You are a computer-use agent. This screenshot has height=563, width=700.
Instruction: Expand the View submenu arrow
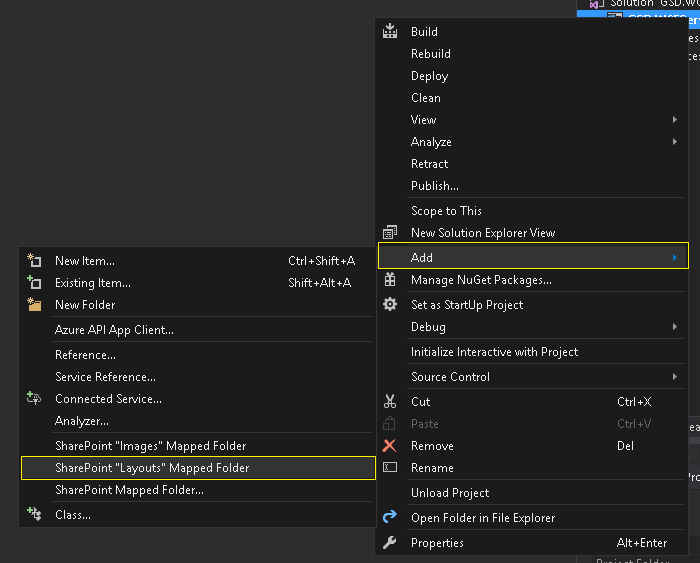tap(675, 120)
